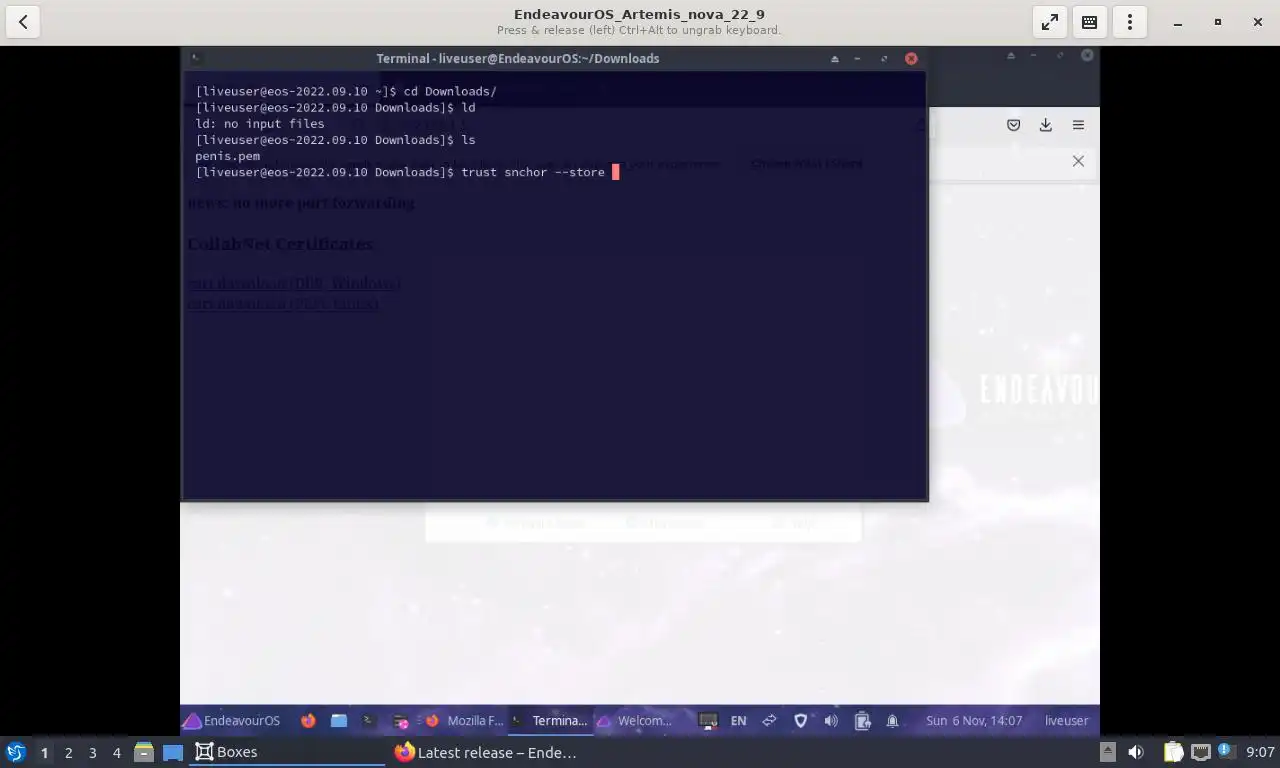Click the 'CollabNet Certificates' heading behind terminal

pos(280,244)
